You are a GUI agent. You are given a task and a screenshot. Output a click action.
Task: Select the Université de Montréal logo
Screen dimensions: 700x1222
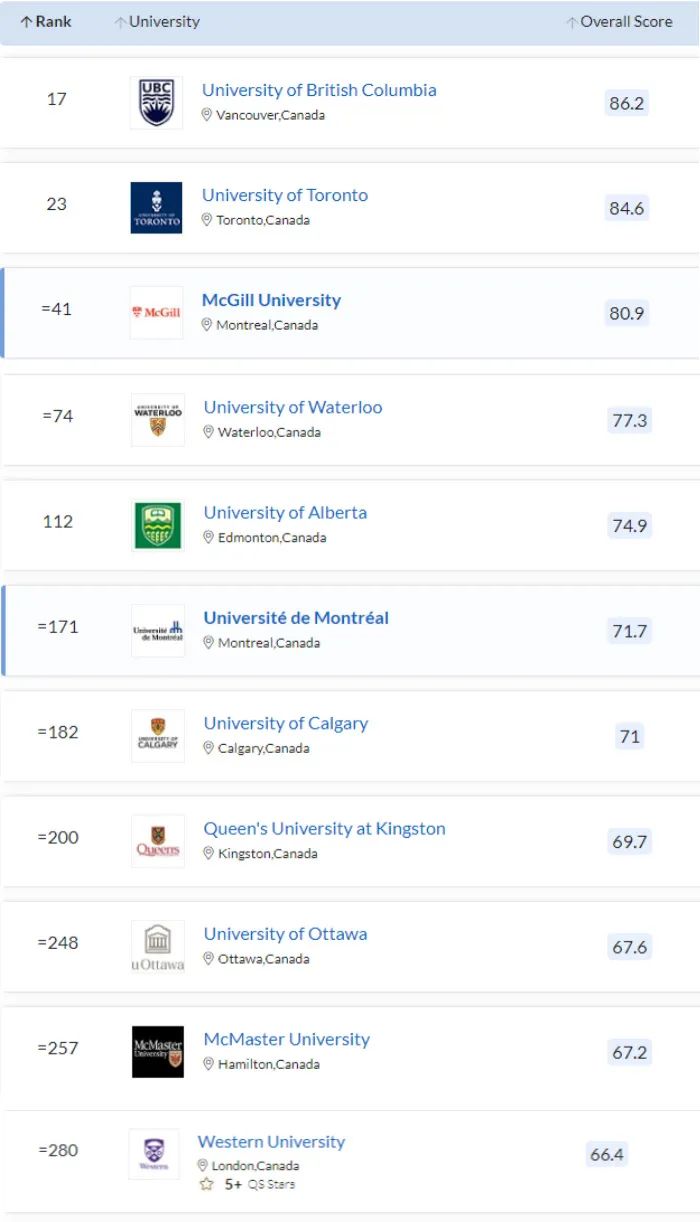click(158, 631)
